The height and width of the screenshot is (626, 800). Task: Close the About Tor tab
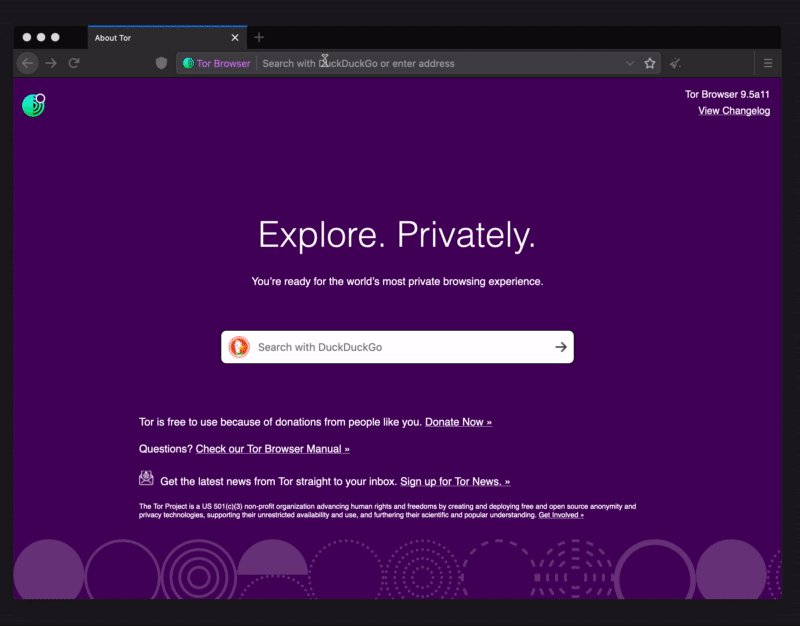[x=235, y=38]
